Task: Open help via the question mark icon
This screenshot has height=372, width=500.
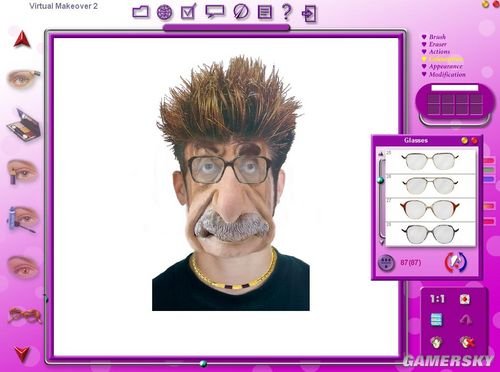Action: 286,12
